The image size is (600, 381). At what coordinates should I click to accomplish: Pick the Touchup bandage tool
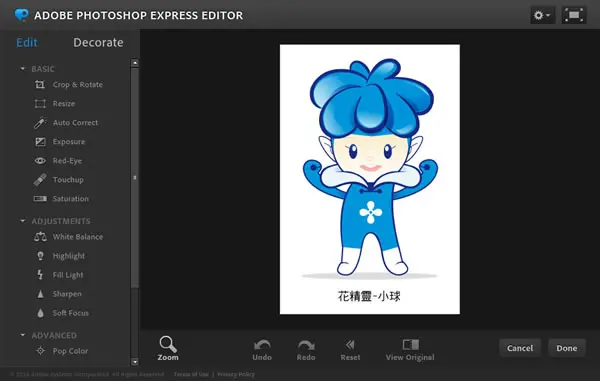[x=40, y=179]
